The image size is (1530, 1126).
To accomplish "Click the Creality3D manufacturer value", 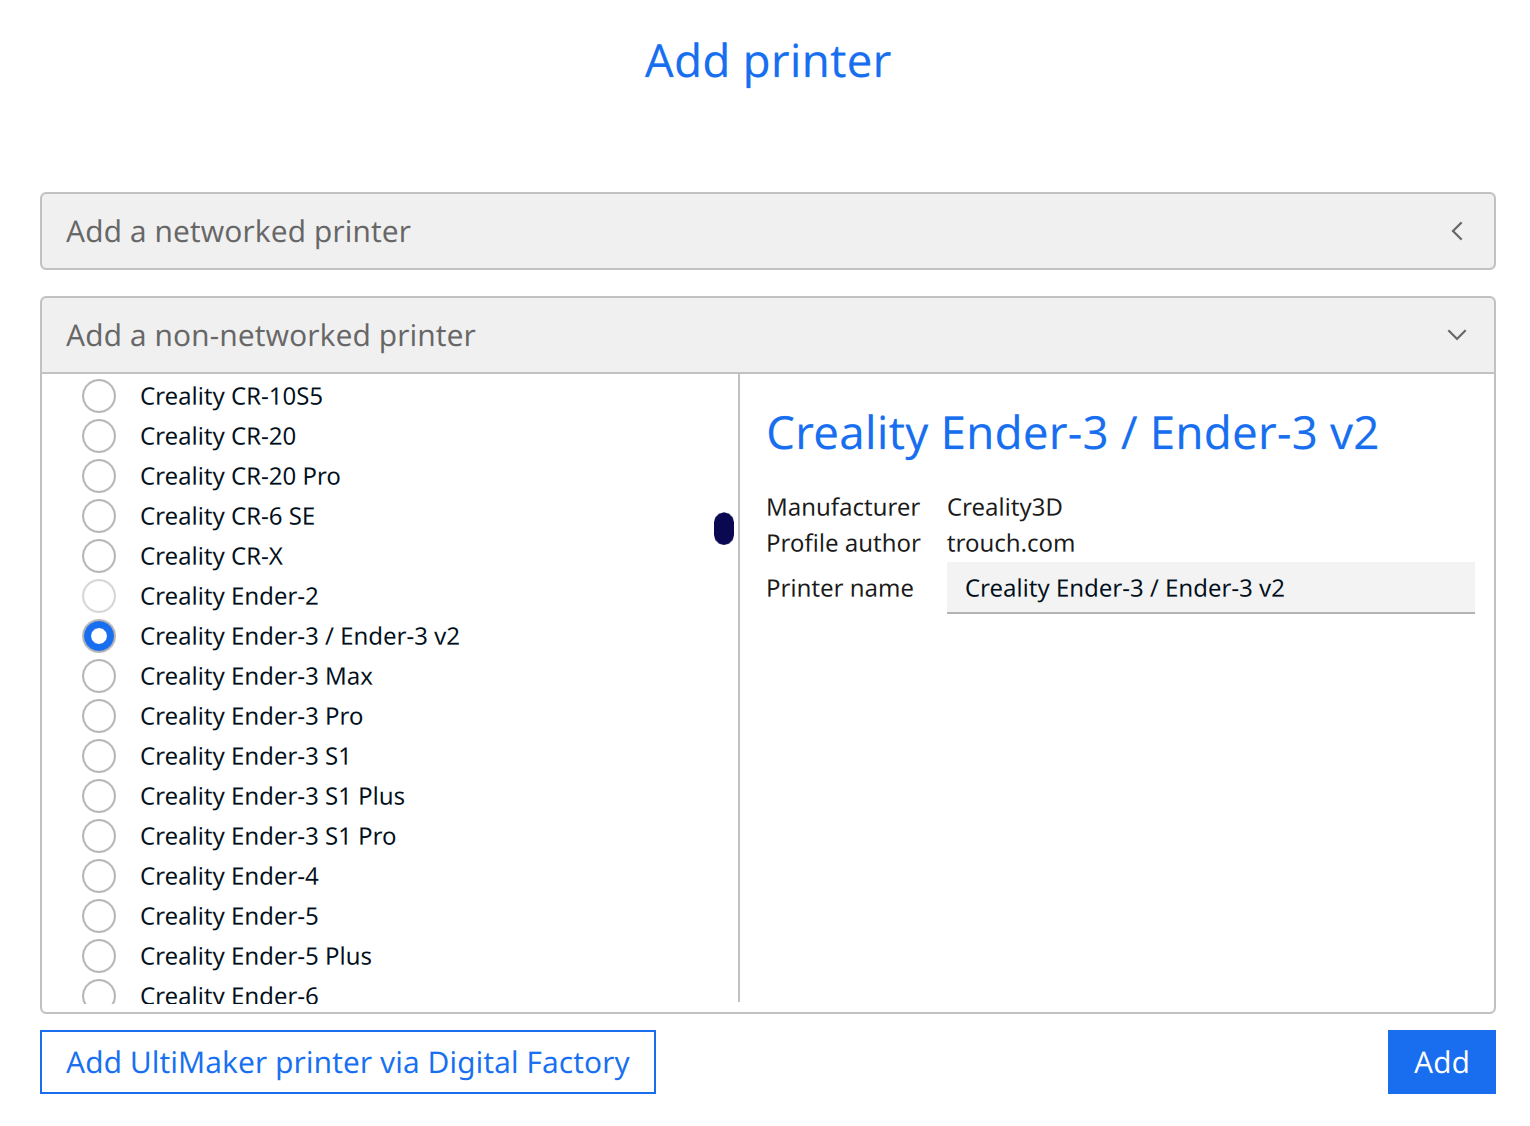I will [1004, 507].
